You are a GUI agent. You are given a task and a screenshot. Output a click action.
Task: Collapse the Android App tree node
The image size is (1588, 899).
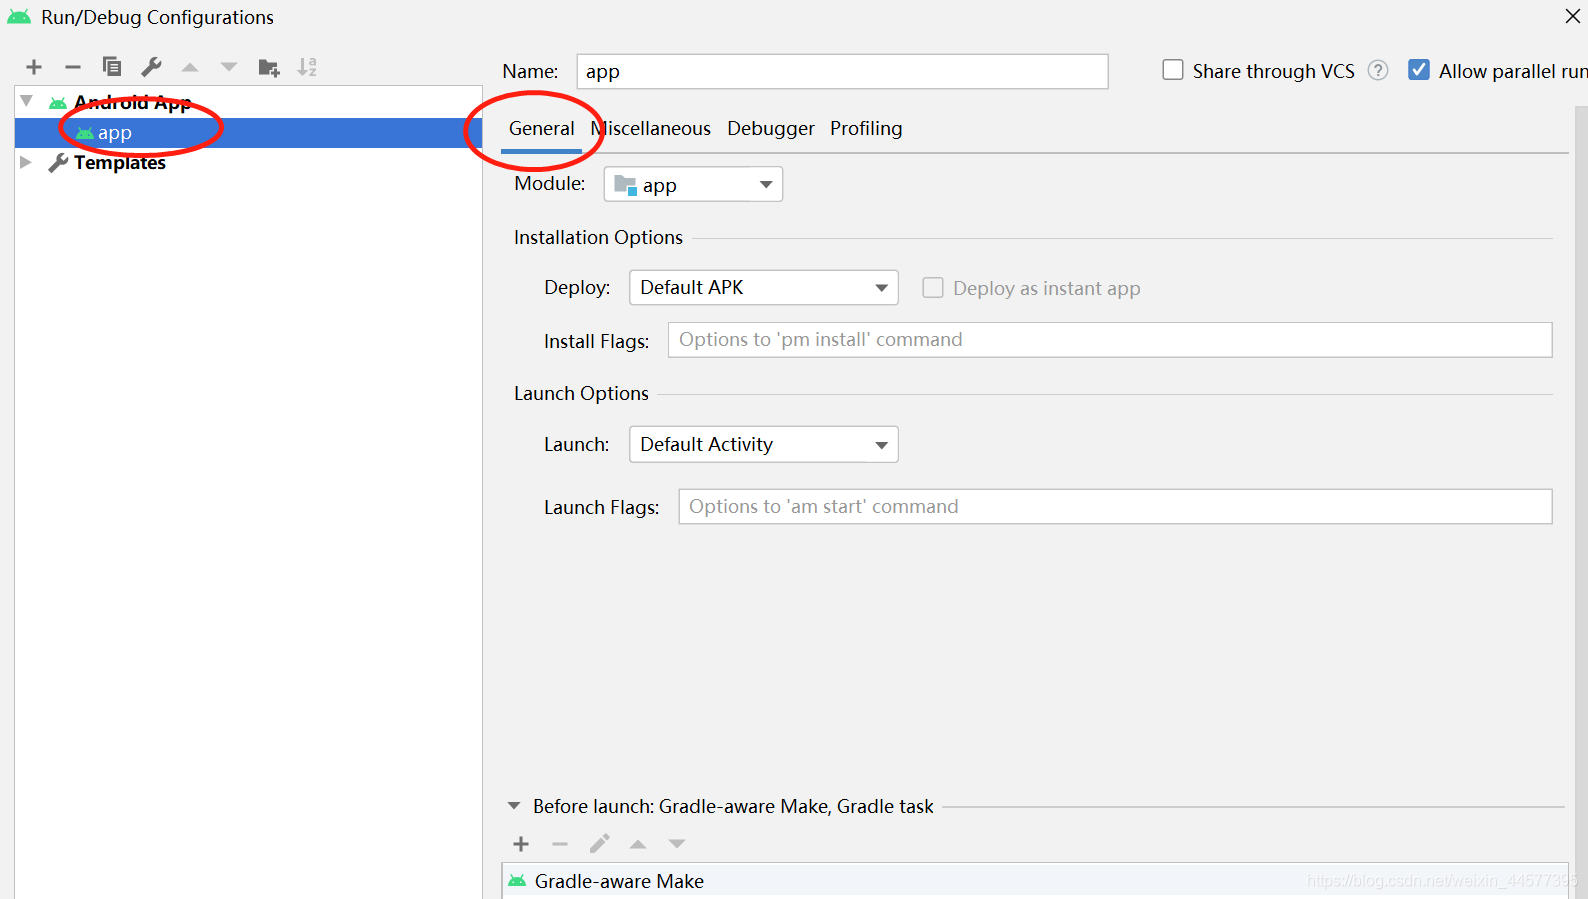coord(27,101)
